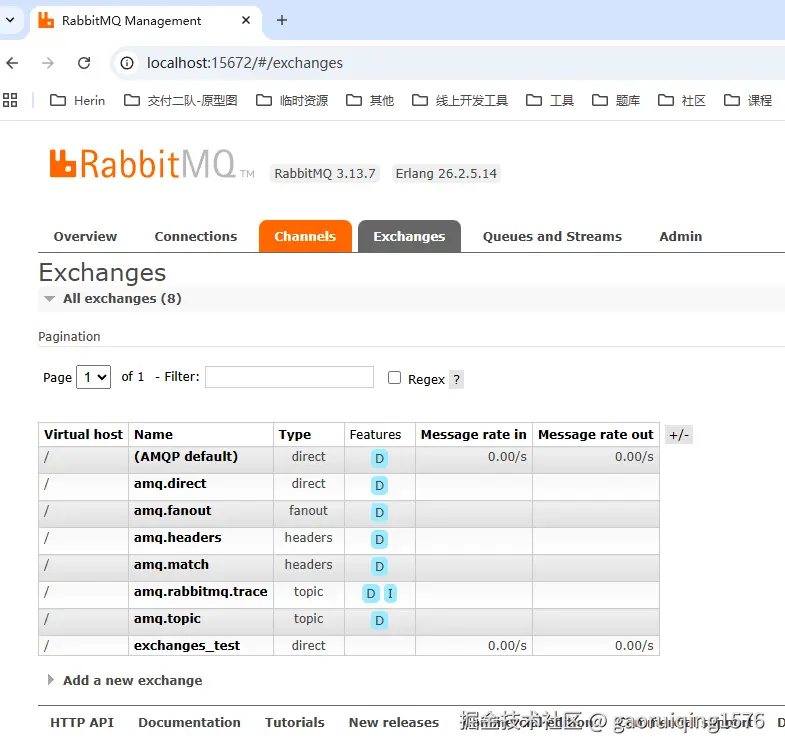This screenshot has height=754, width=785.
Task: Click the D badge on amq.topic row
Action: [379, 620]
